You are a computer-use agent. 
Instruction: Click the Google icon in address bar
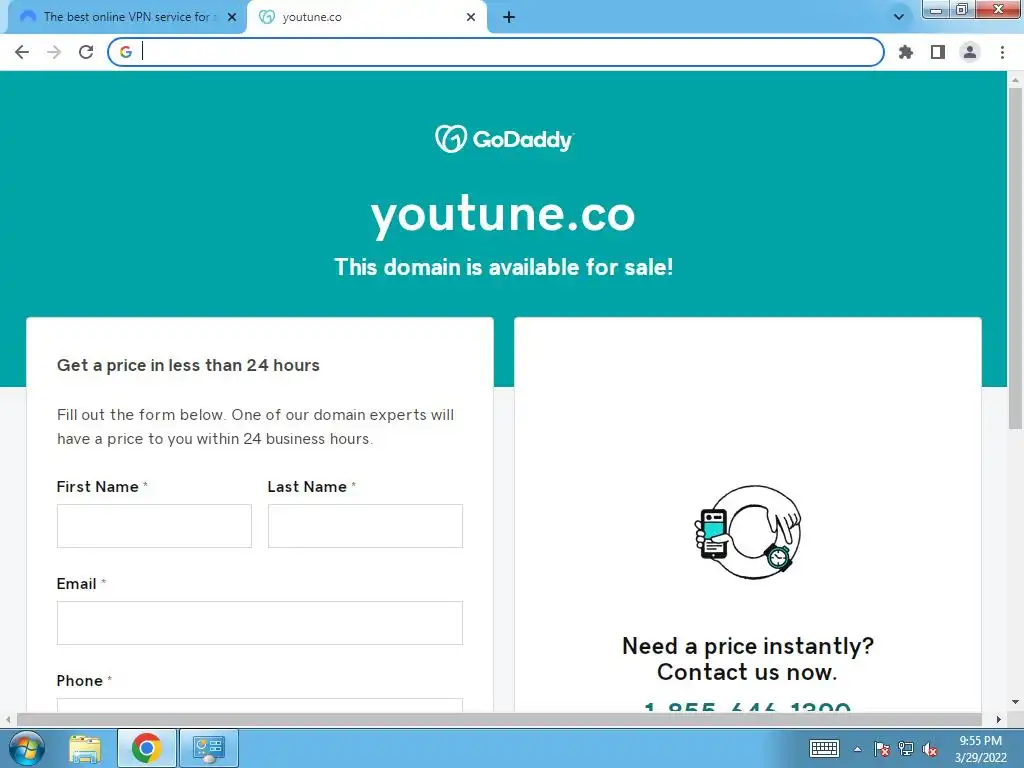[x=126, y=52]
